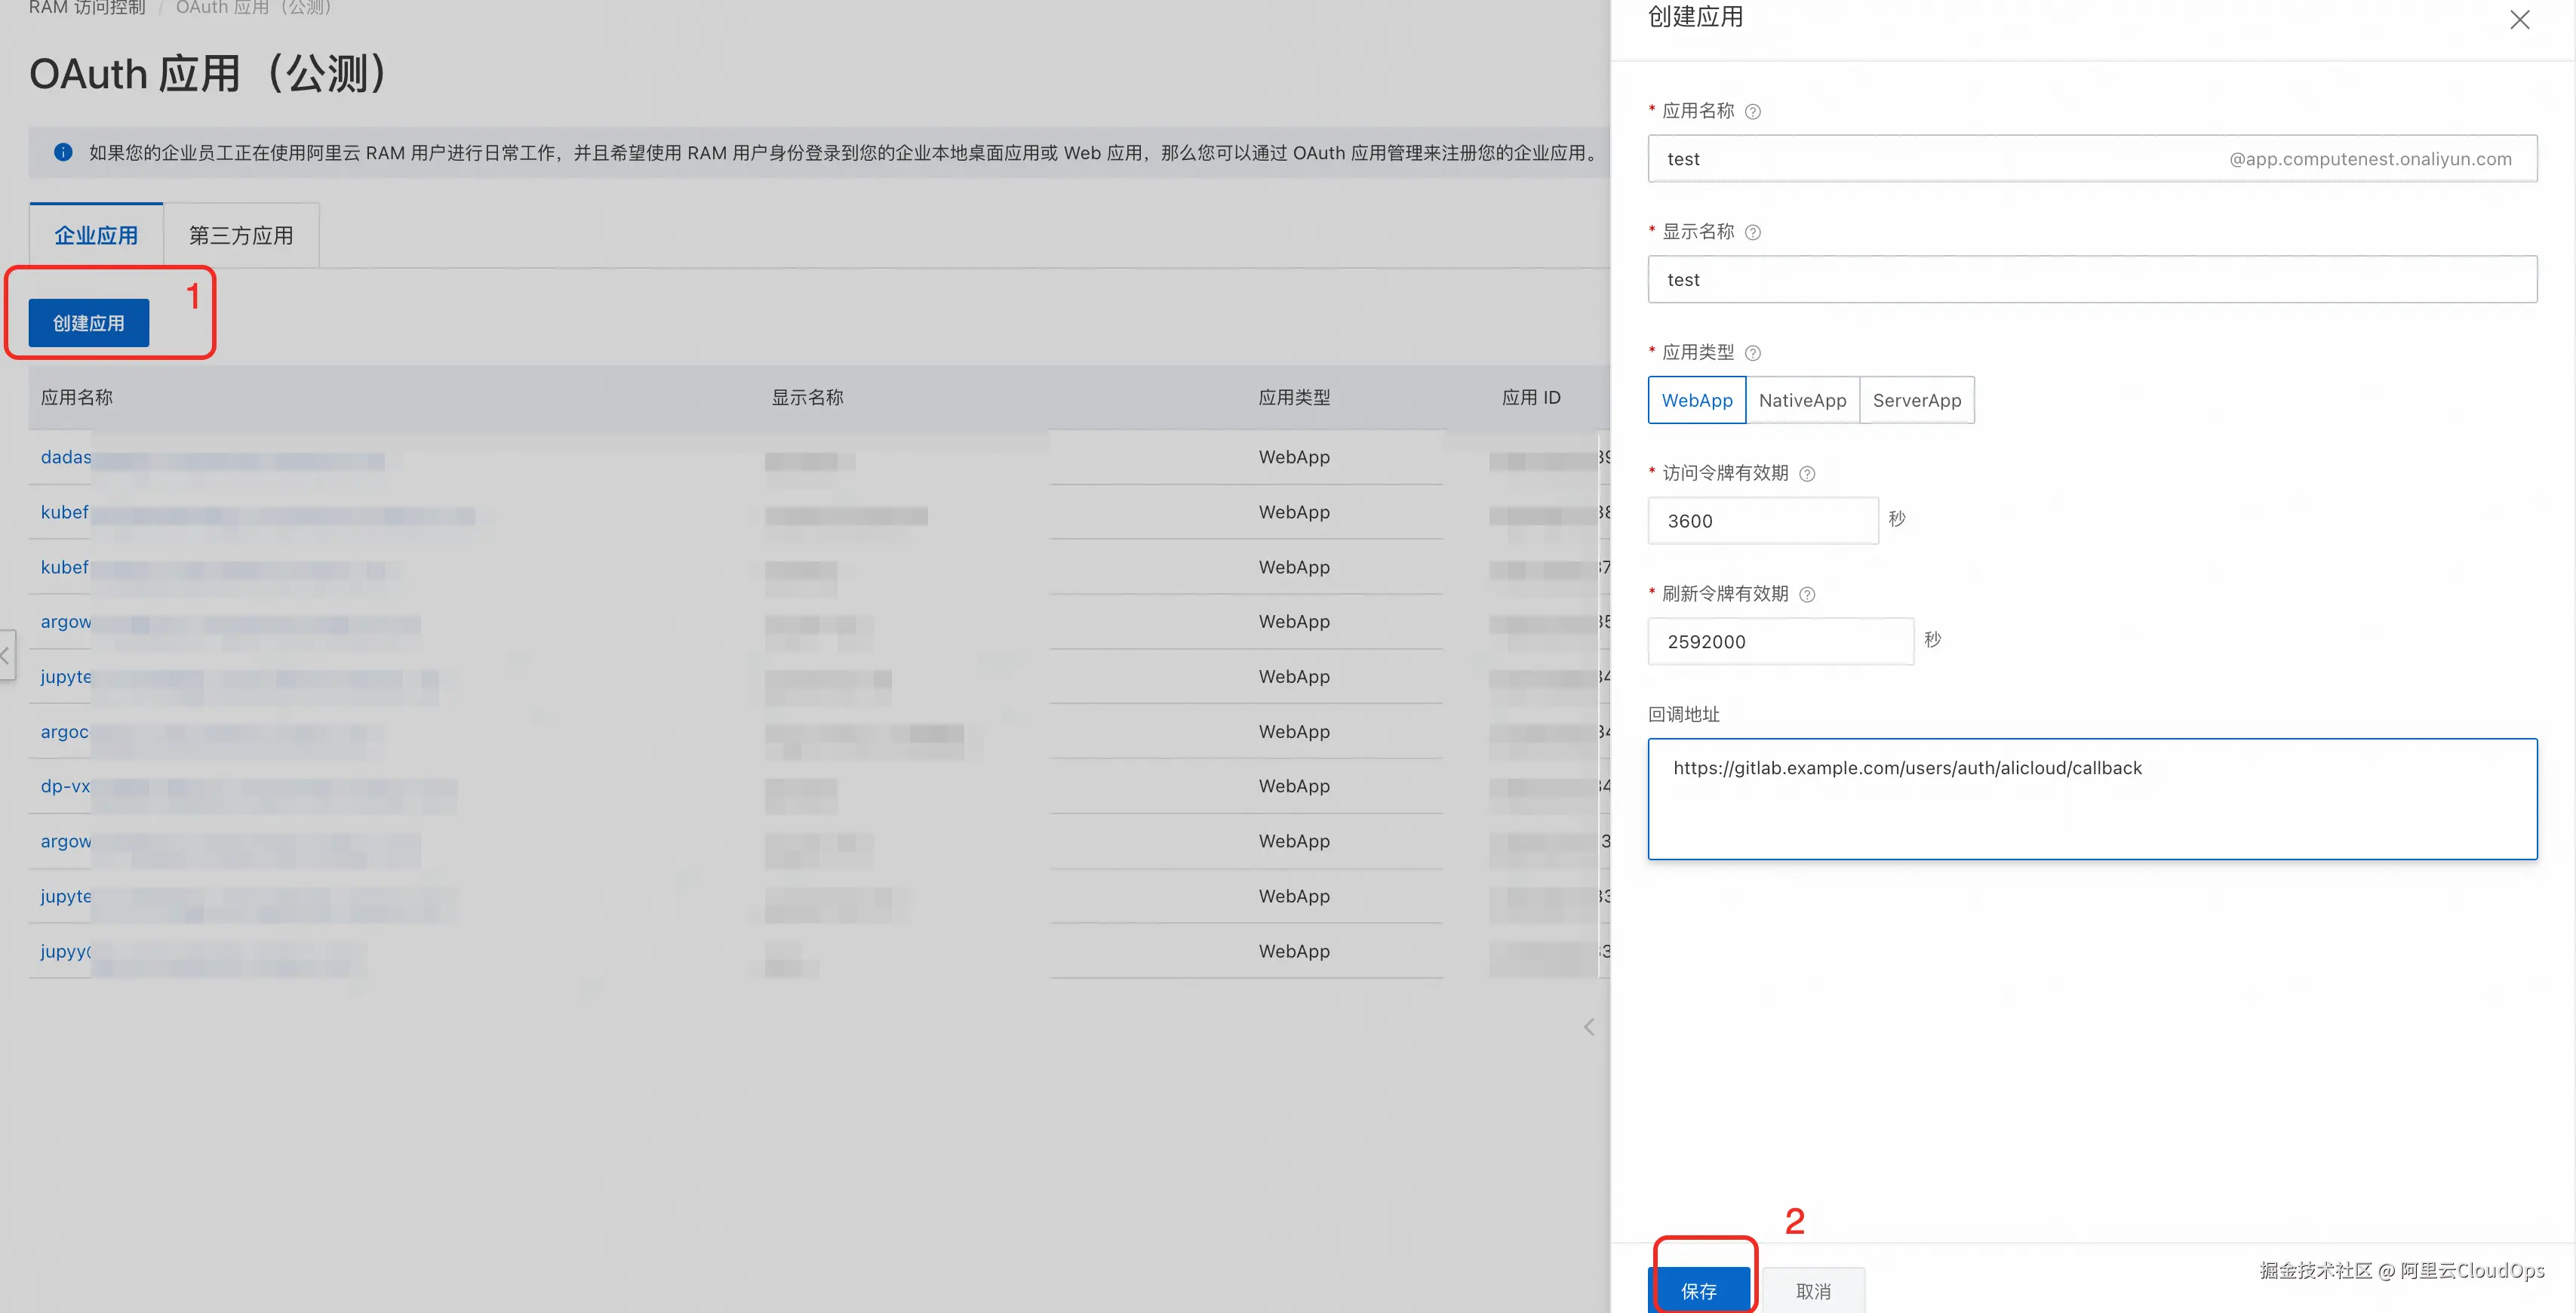Click the previous page arrow below table
Viewport: 2576px width, 1313px height.
click(x=1588, y=1027)
